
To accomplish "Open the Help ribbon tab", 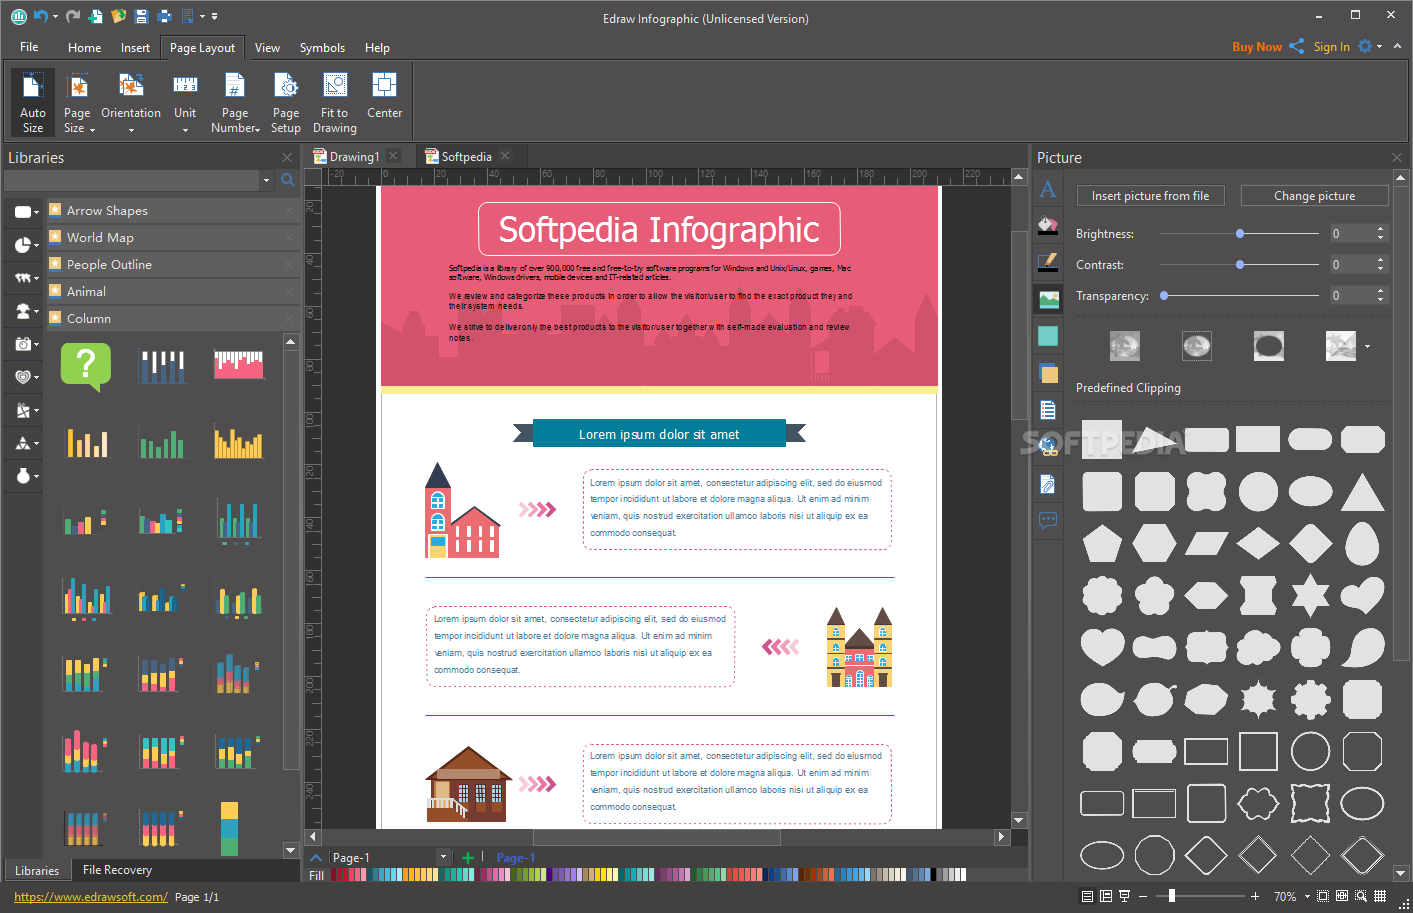I will (377, 48).
